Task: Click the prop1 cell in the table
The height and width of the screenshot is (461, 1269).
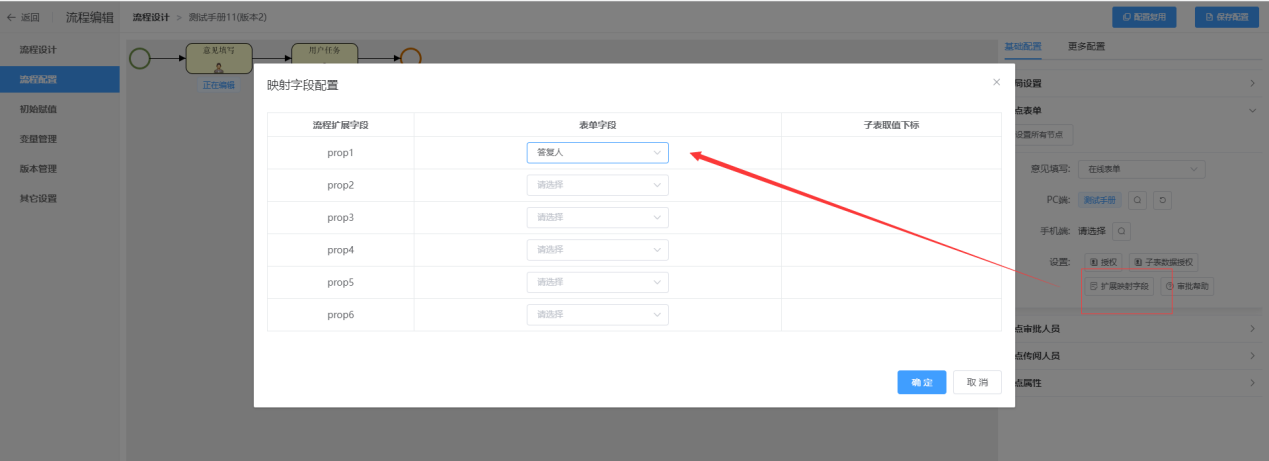Action: tap(341, 153)
